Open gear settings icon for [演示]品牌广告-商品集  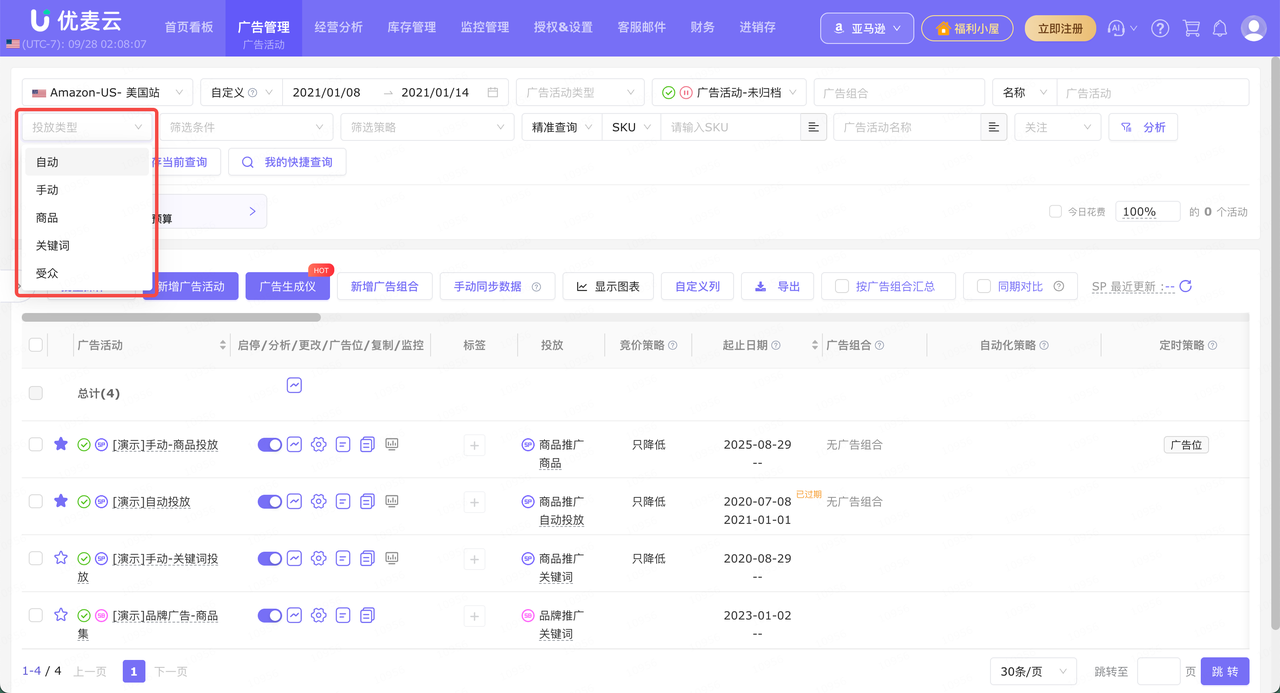point(319,615)
